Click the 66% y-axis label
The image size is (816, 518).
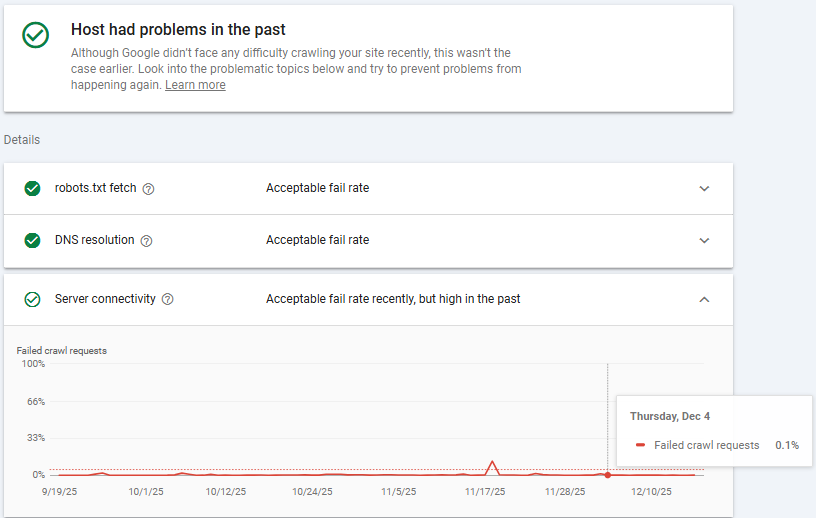(36, 402)
